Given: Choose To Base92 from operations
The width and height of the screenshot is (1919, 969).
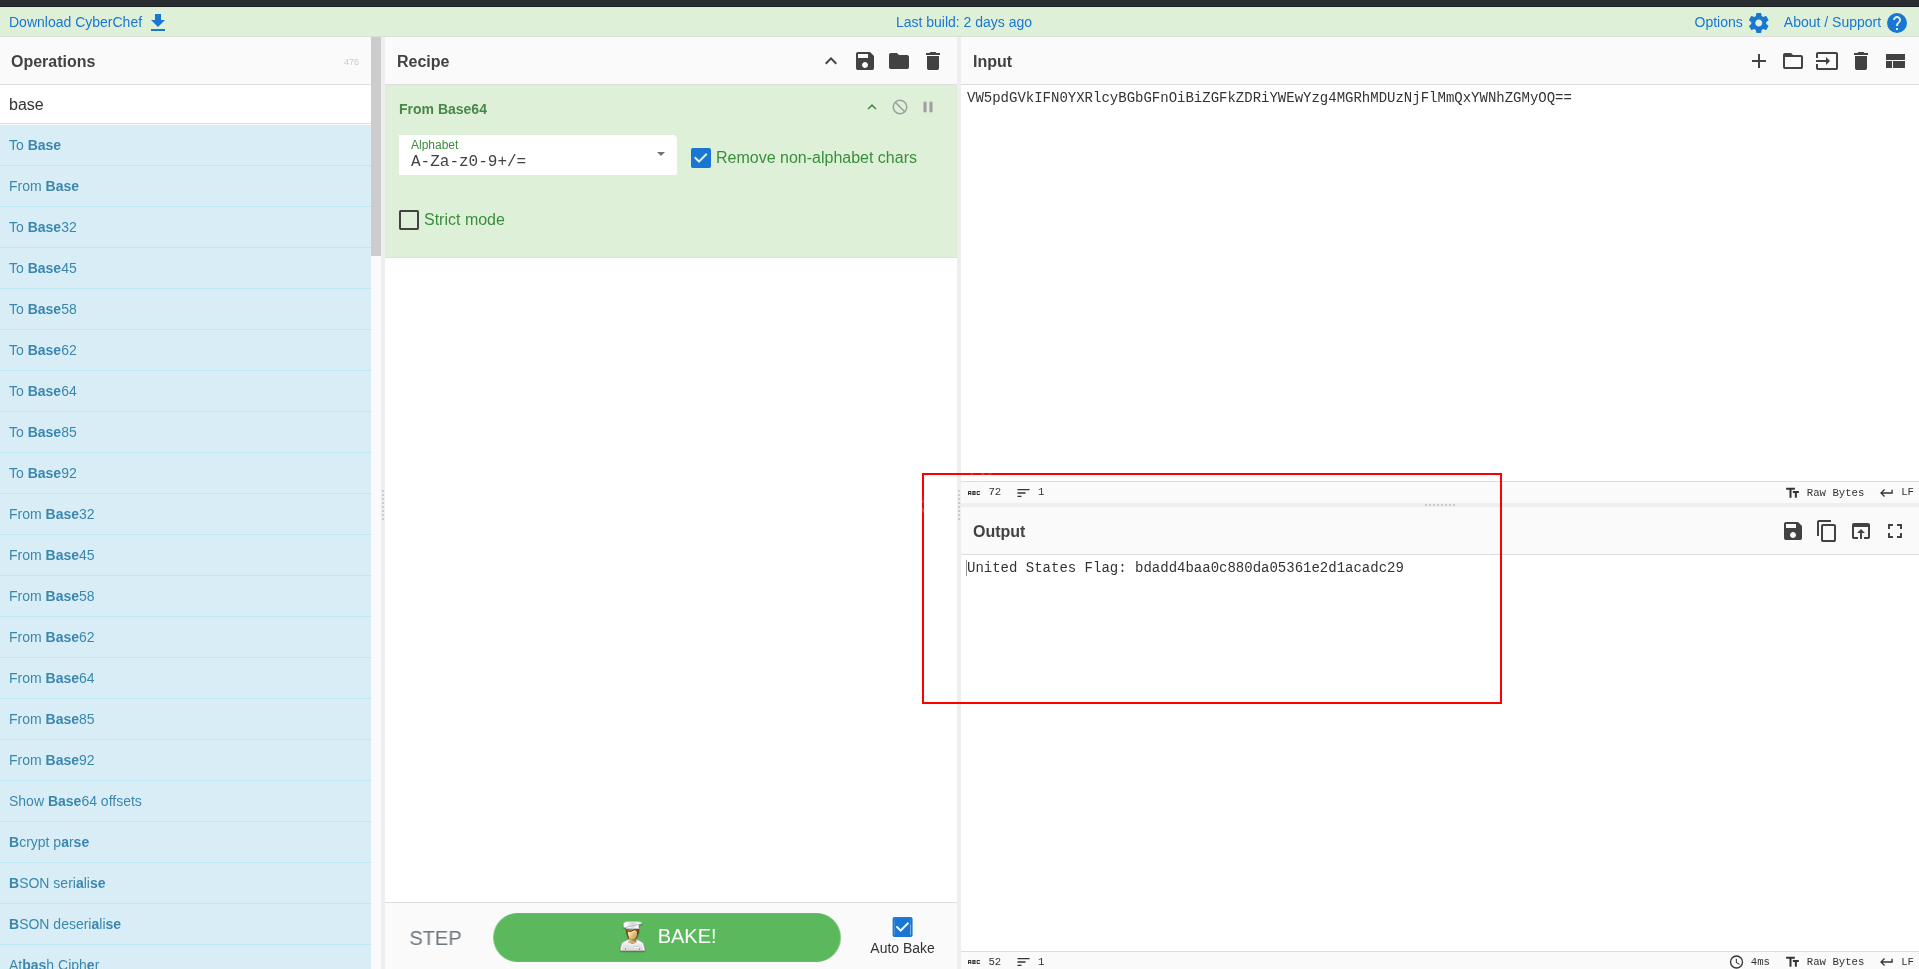Looking at the screenshot, I should click(x=186, y=473).
